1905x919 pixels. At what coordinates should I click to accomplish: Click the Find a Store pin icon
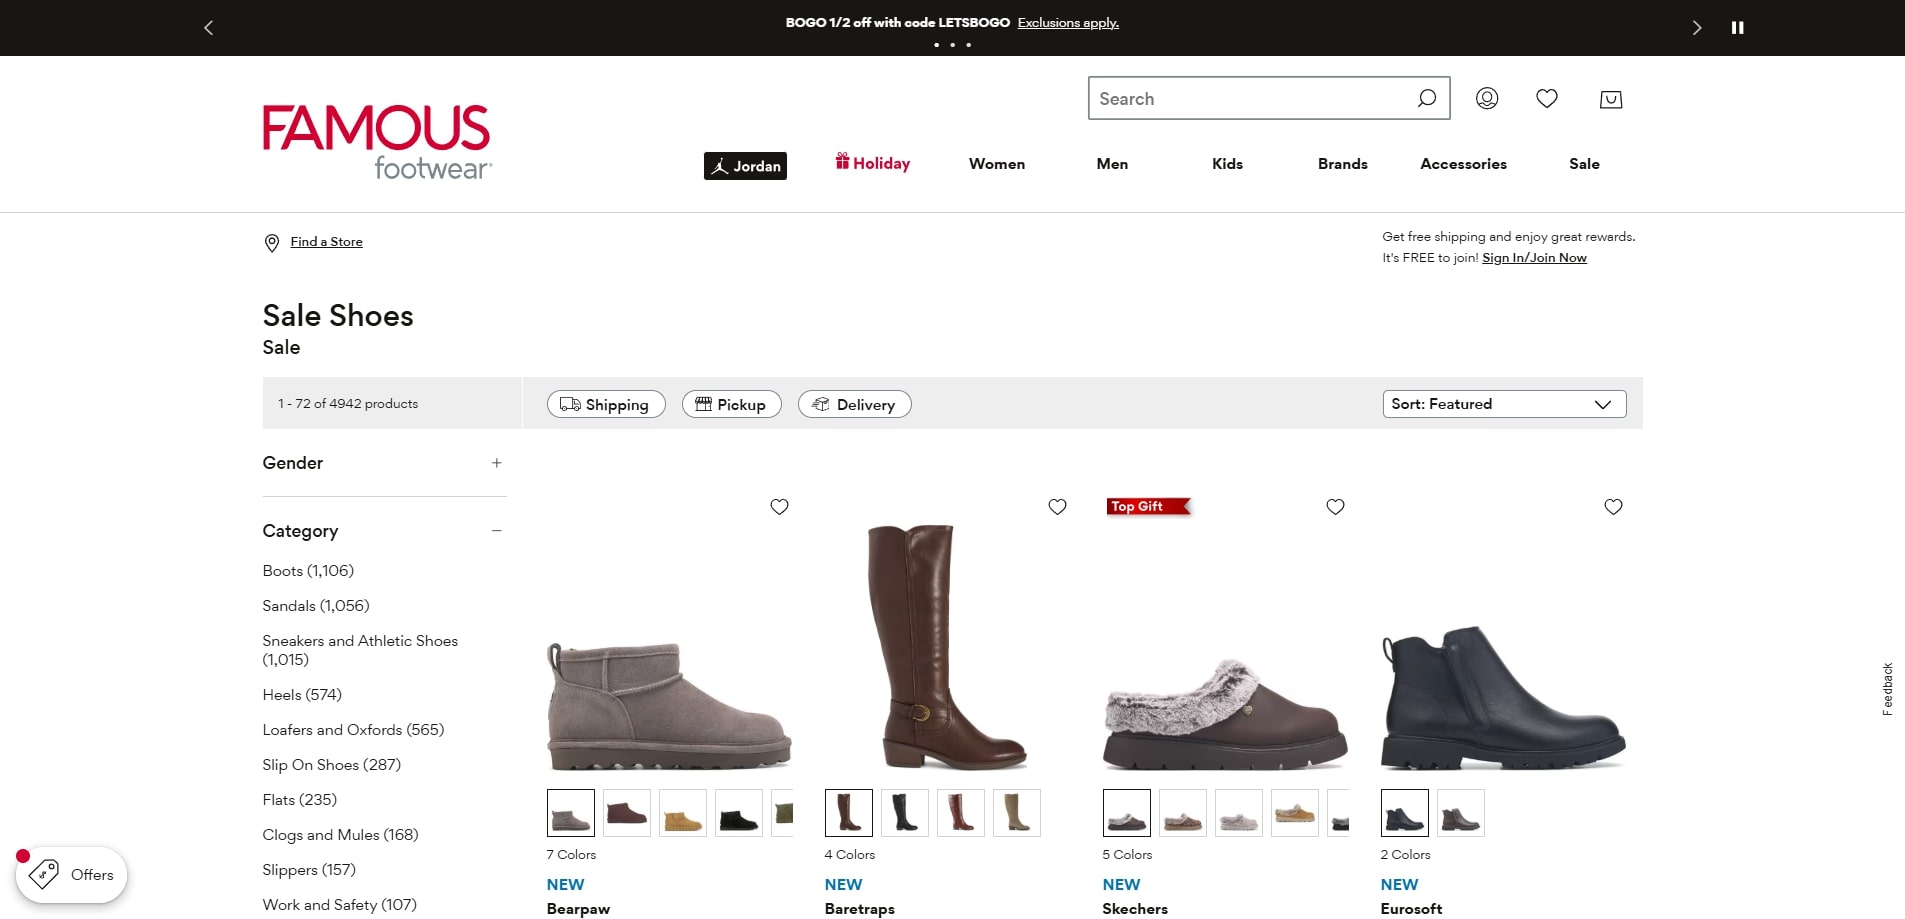(x=271, y=242)
